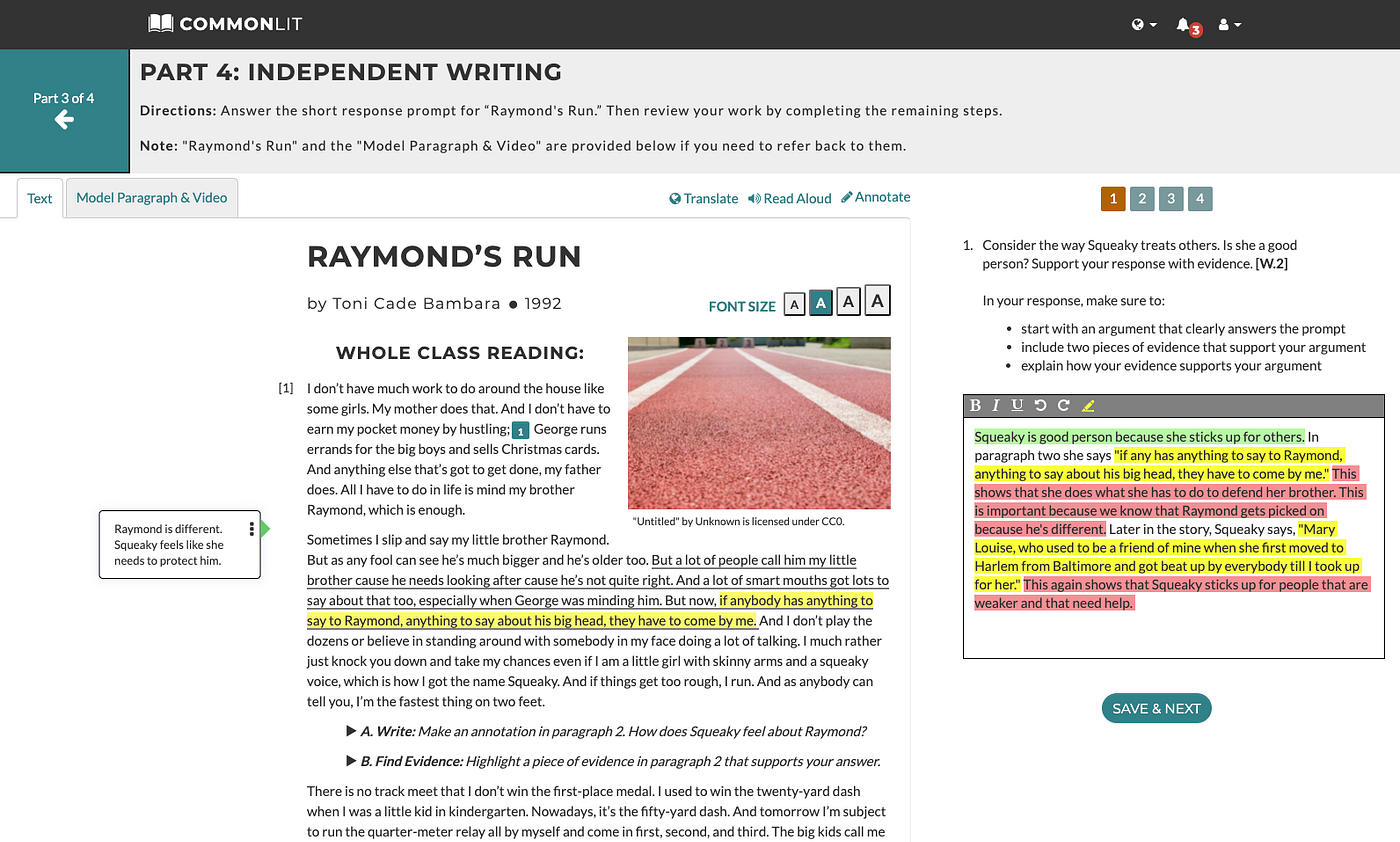Click the WHOLE CLASS READING heading

tap(460, 352)
